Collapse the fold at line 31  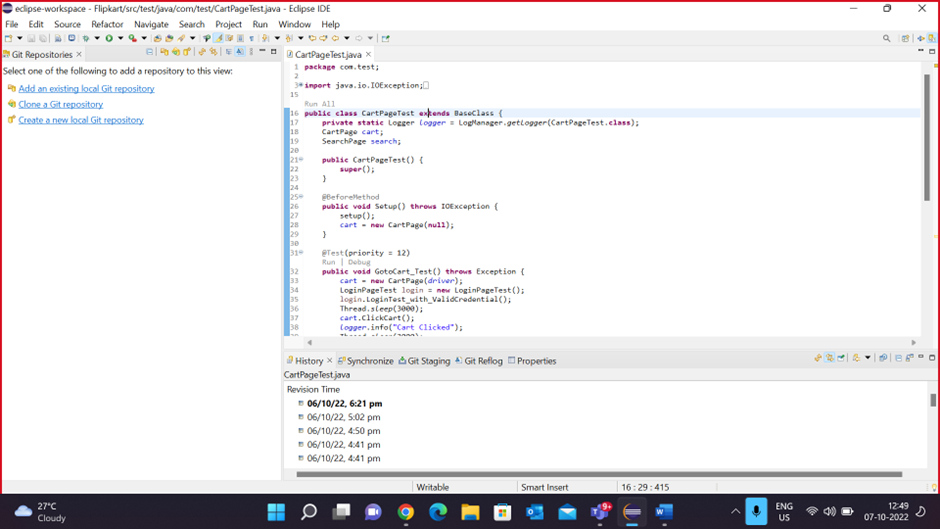301,253
